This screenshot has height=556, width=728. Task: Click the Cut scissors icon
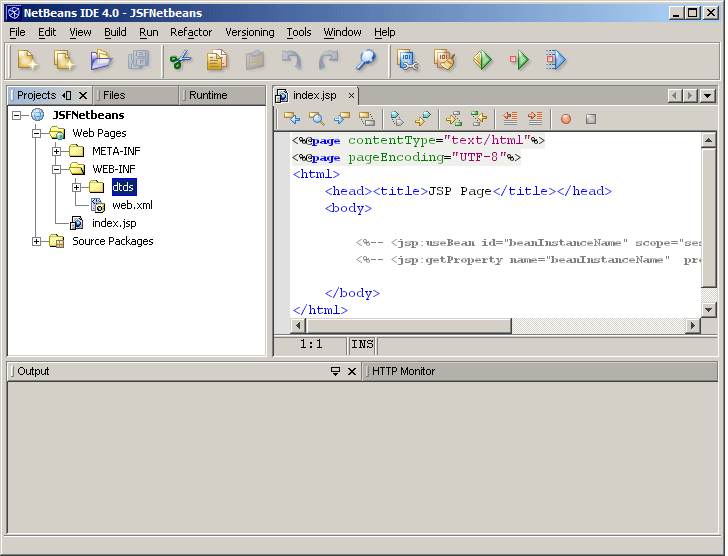click(181, 60)
